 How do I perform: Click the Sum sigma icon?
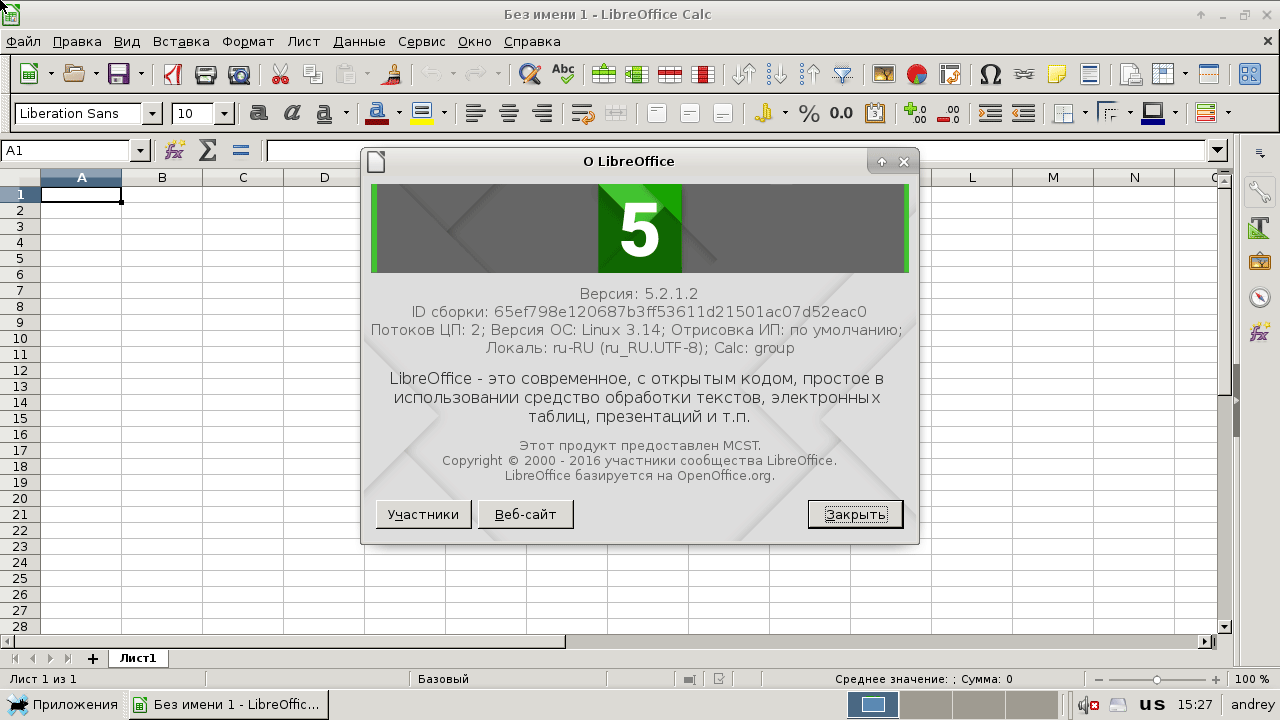point(208,150)
